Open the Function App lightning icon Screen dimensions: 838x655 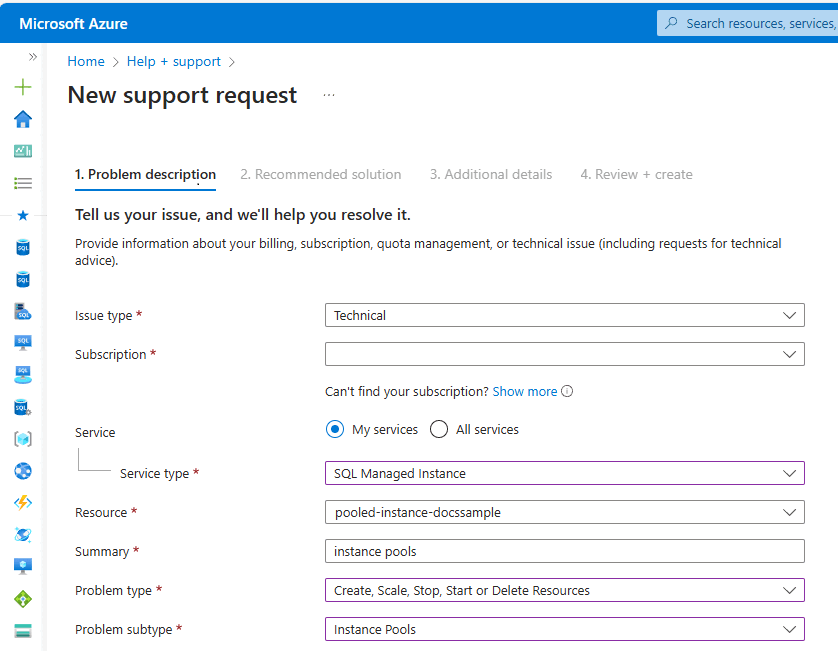[x=22, y=503]
